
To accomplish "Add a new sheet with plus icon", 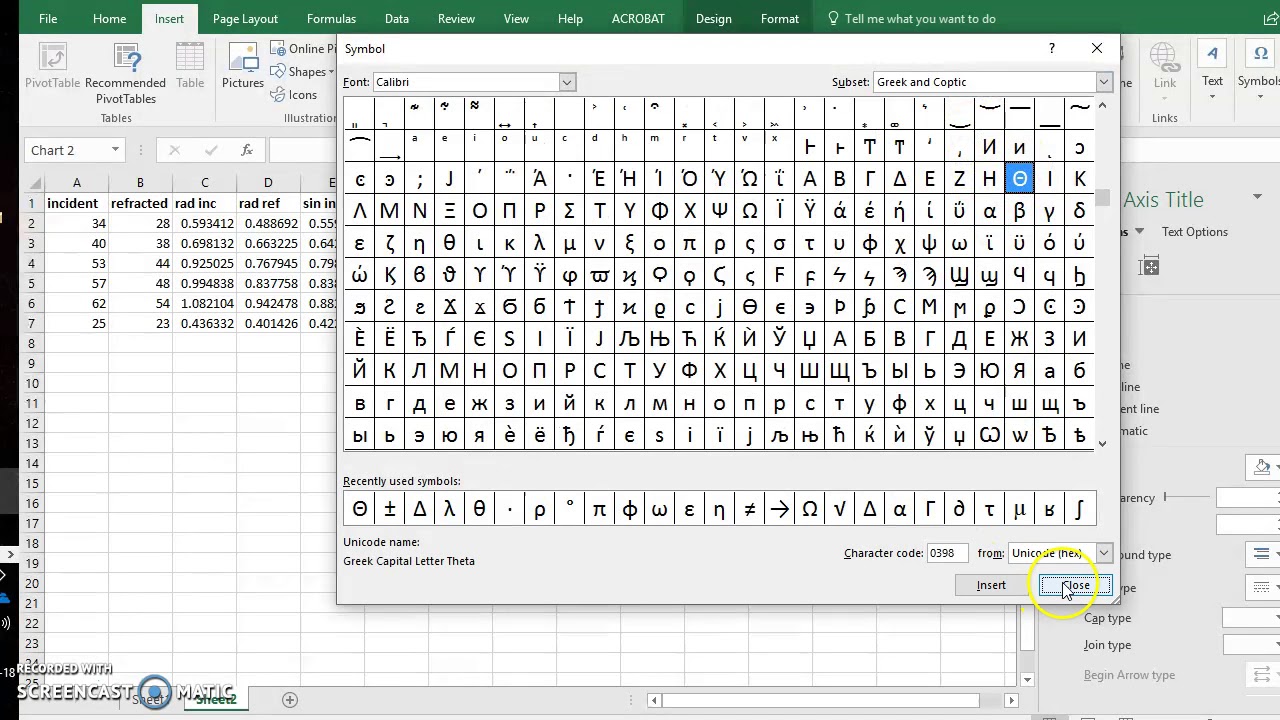I will coord(290,700).
